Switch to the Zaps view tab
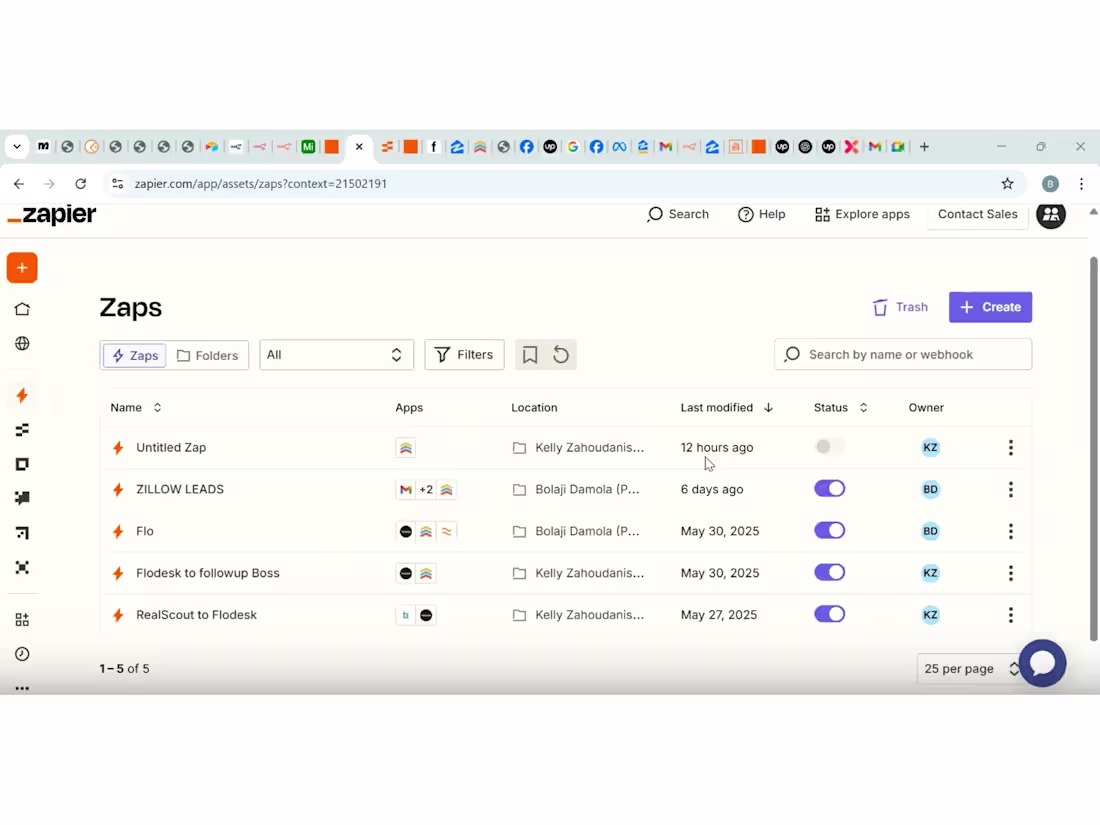Image resolution: width=1100 pixels, height=825 pixels. pos(135,356)
